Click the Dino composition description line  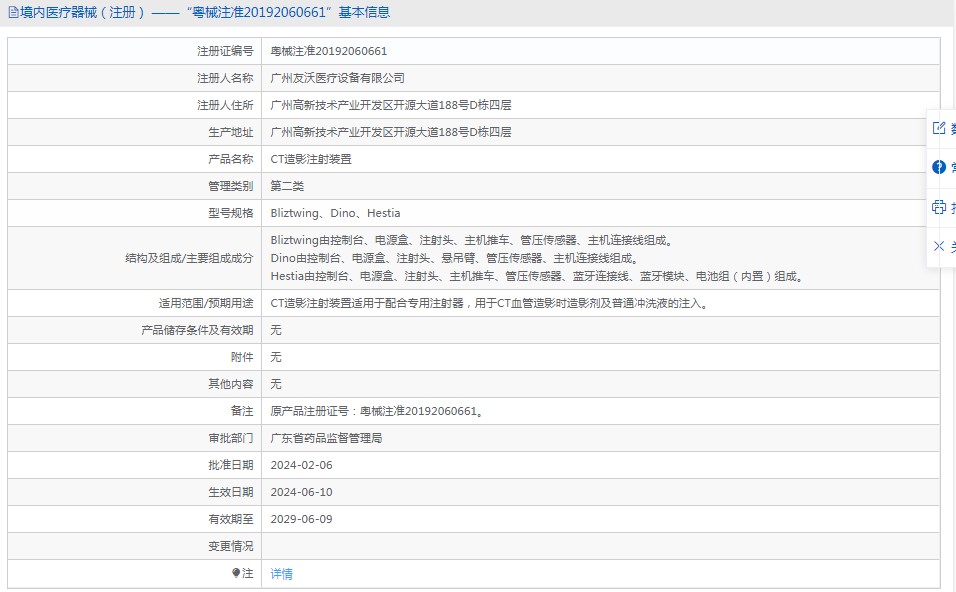(x=455, y=258)
